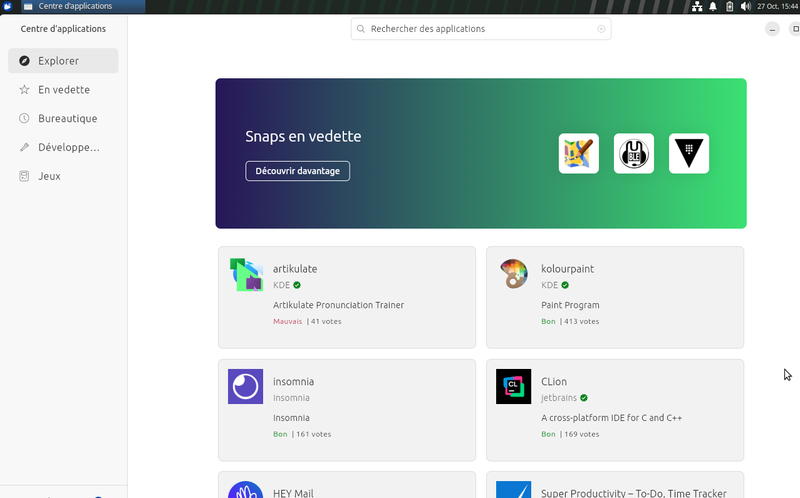Click the Rechercher des applications search field
800x498 pixels.
pos(481,29)
